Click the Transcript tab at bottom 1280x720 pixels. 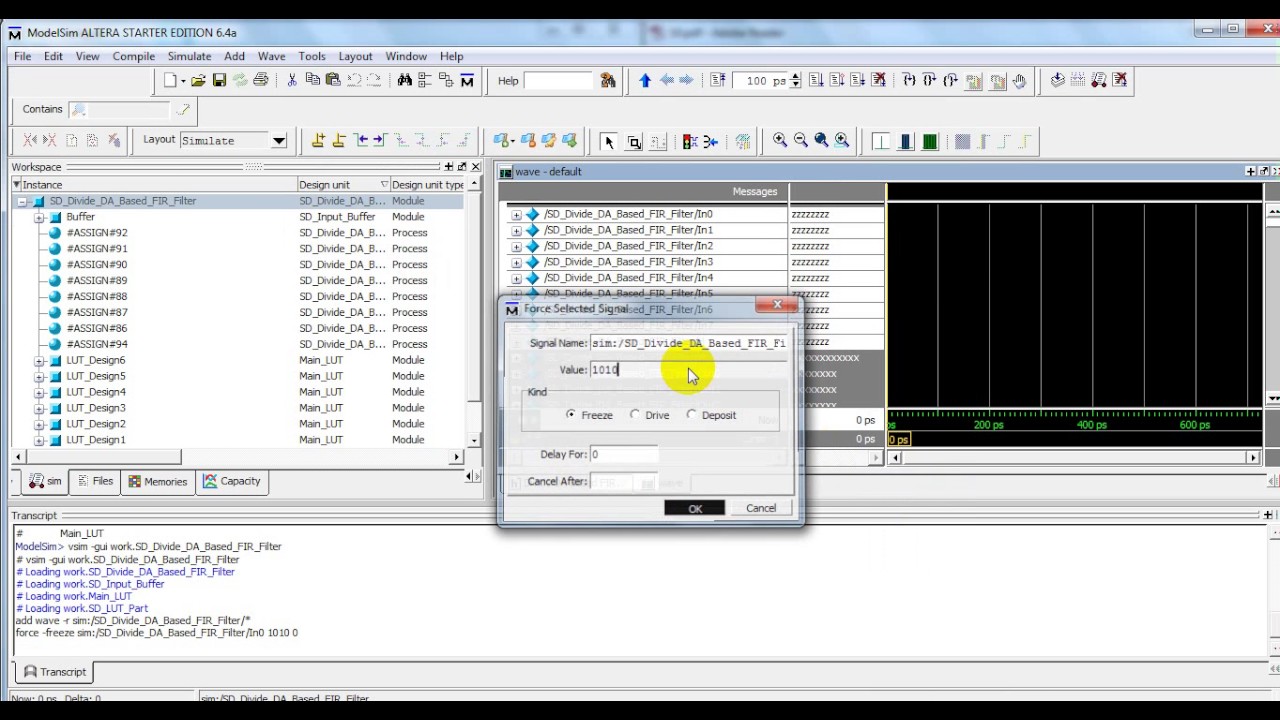pos(55,672)
